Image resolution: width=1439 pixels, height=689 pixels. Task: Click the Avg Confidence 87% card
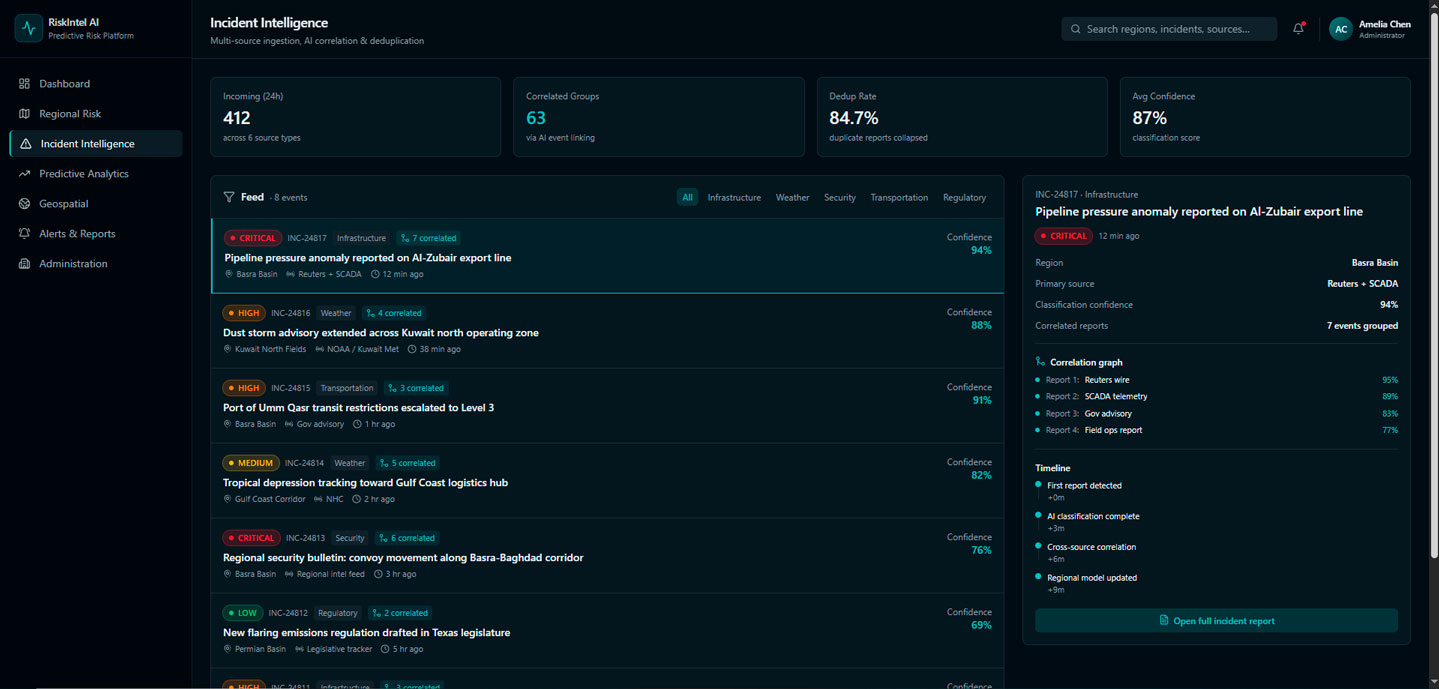1265,117
